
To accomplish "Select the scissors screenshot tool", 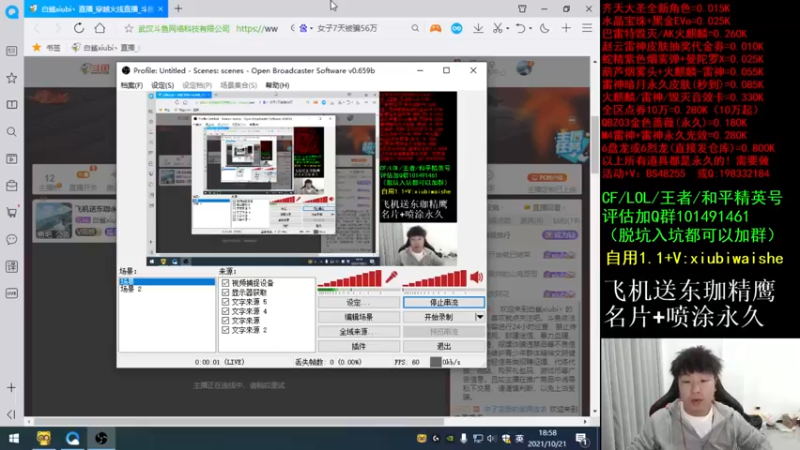I will [x=497, y=29].
